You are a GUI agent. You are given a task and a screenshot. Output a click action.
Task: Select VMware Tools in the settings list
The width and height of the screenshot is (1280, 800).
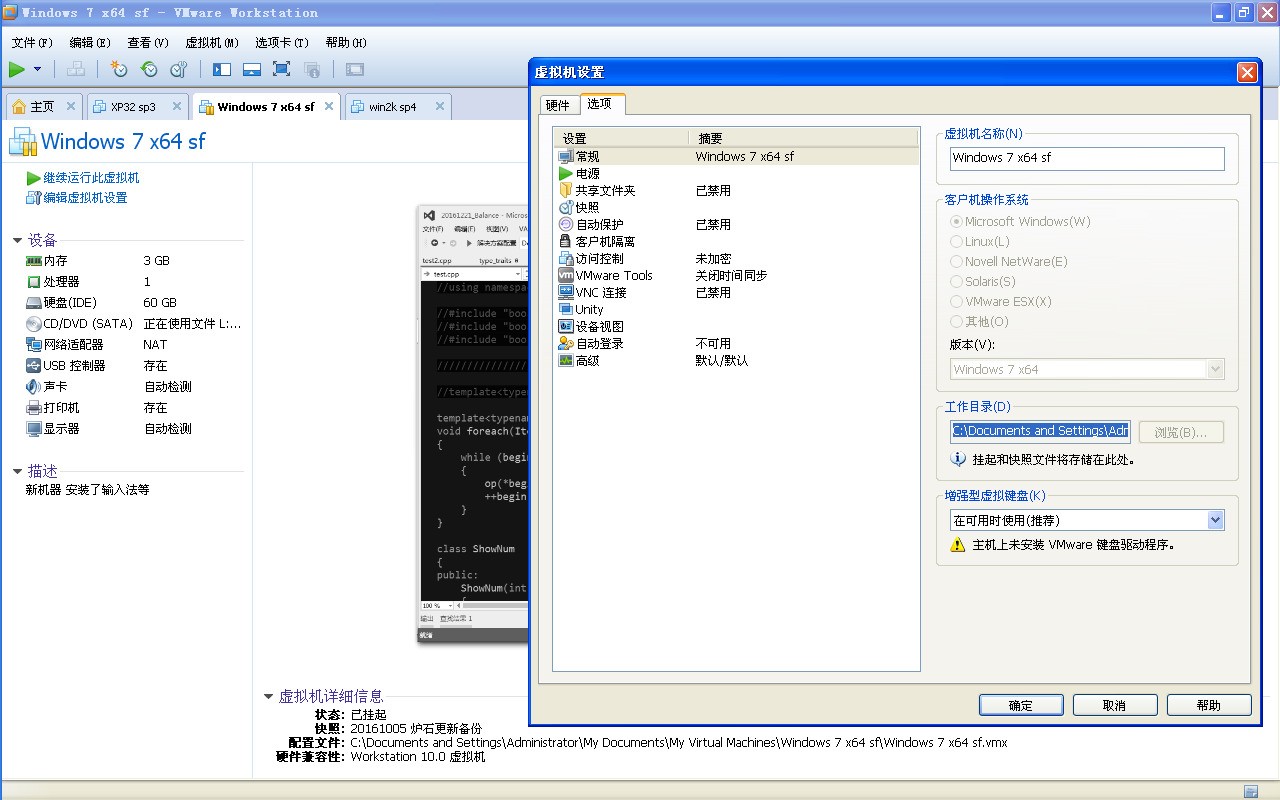pyautogui.click(x=736, y=276)
